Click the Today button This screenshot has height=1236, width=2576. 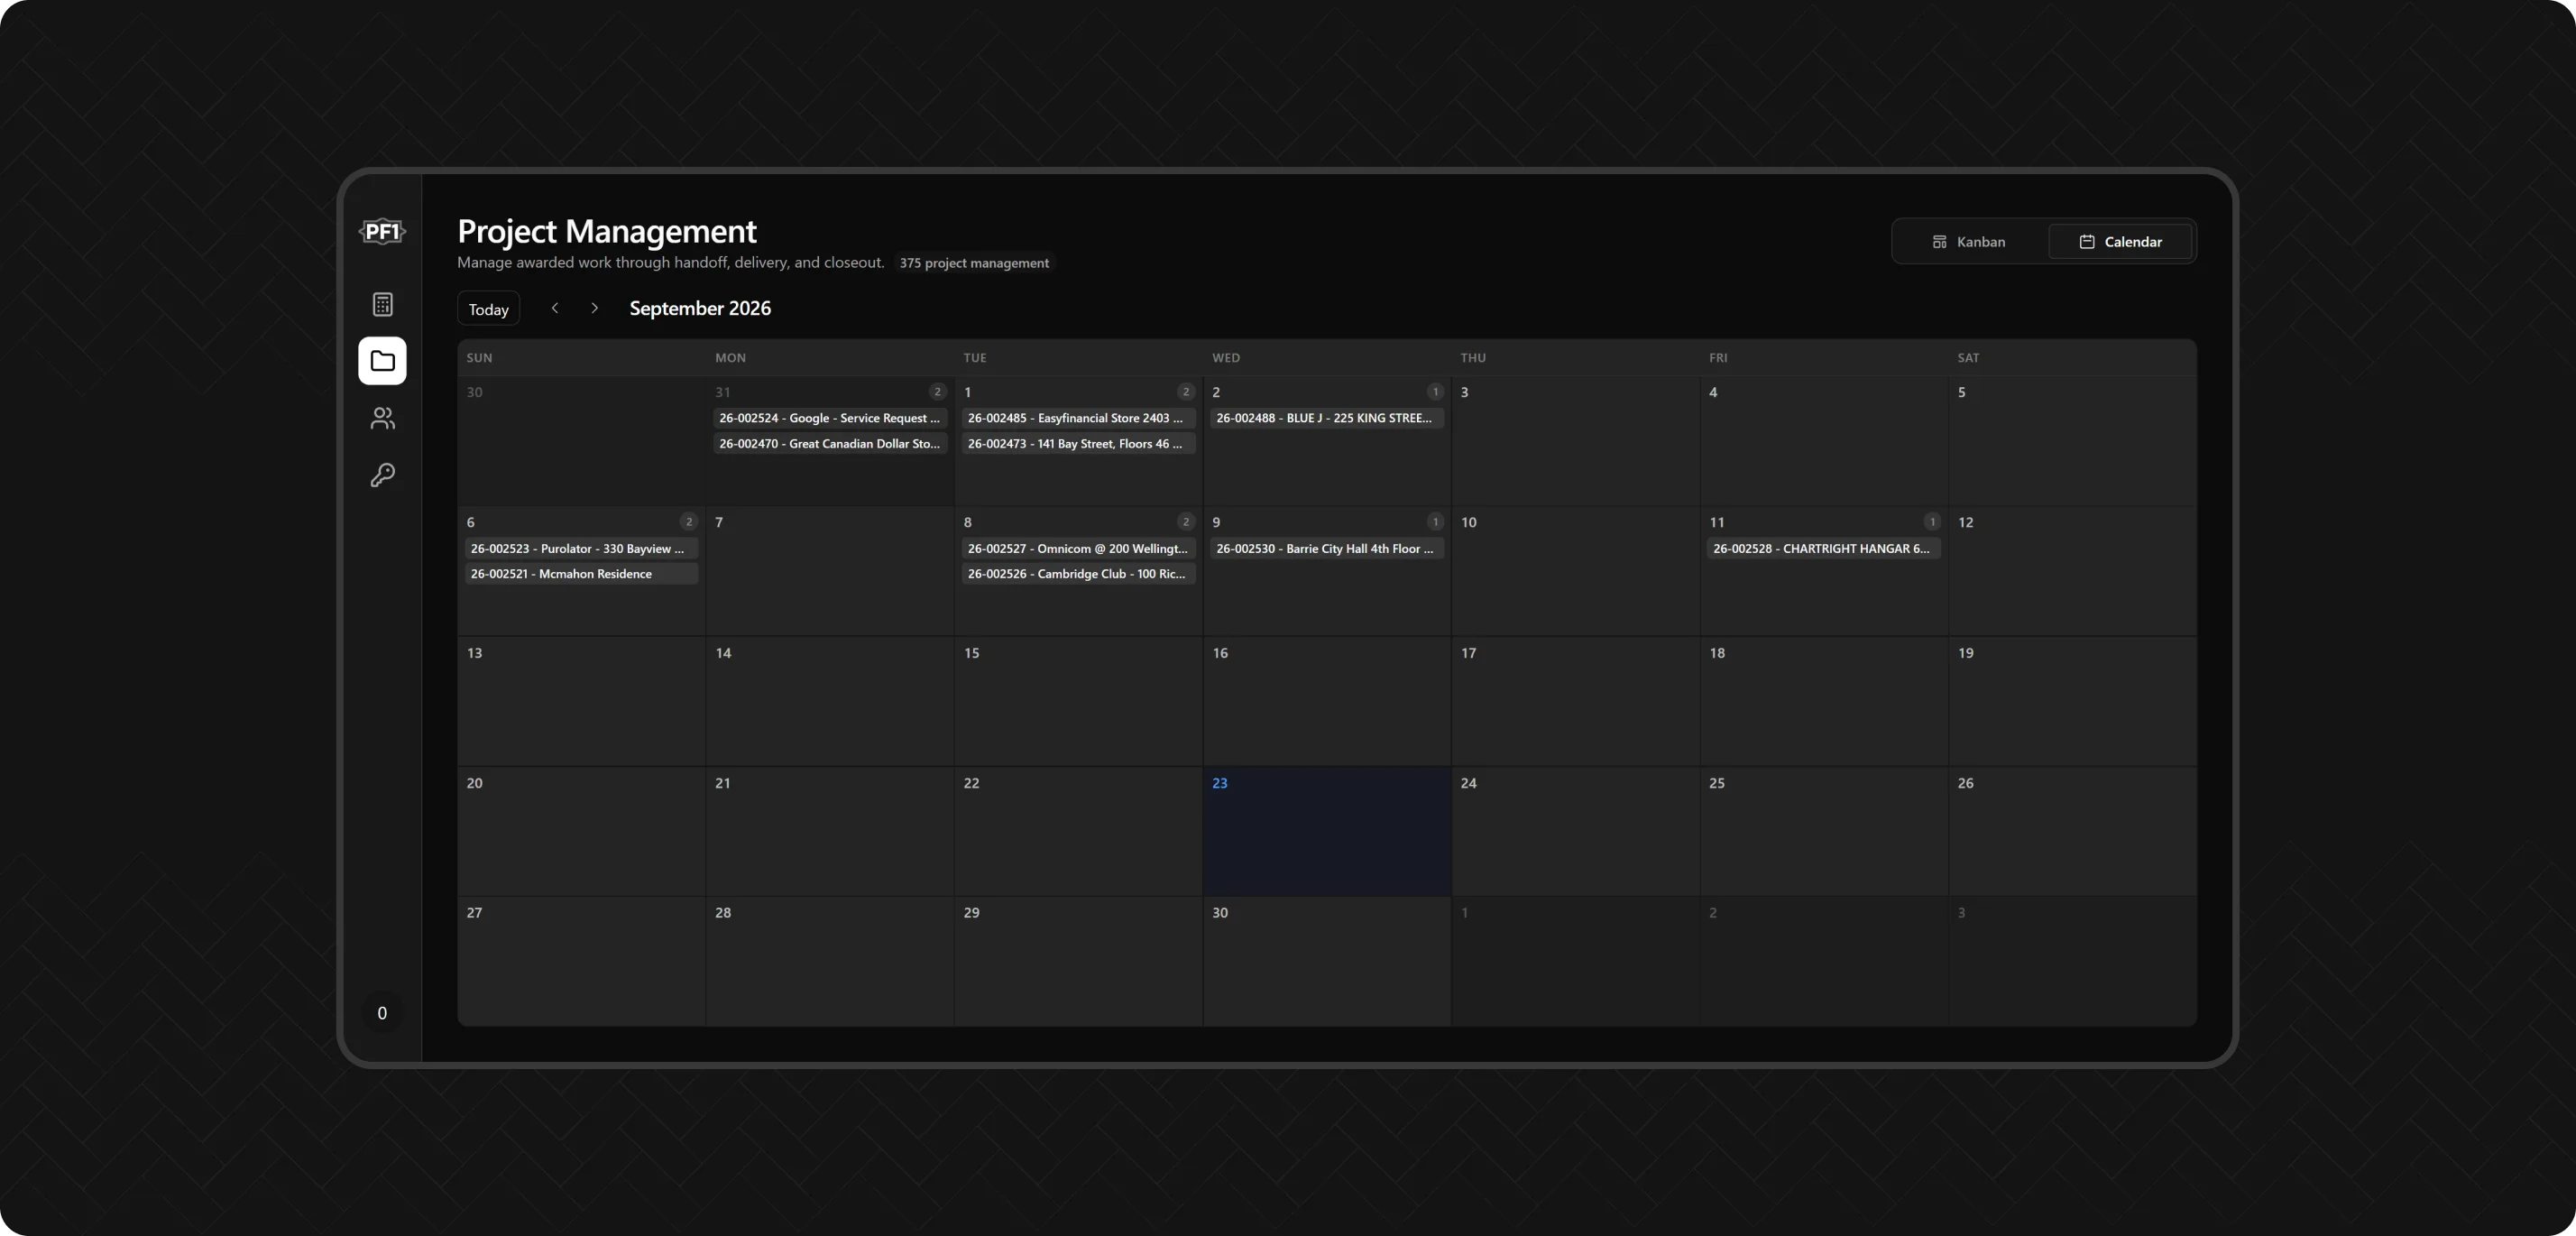488,309
